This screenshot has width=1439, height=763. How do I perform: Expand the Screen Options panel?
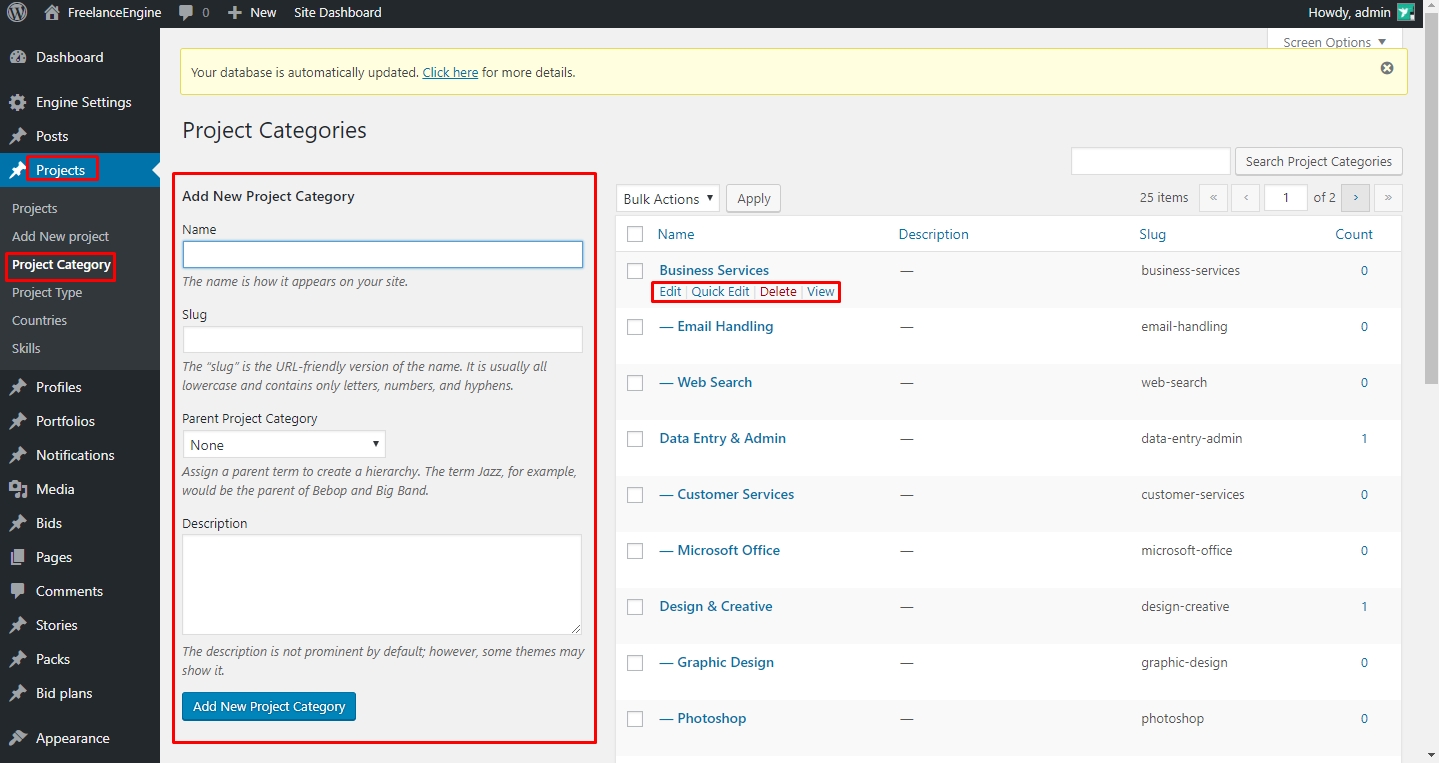click(x=1334, y=42)
